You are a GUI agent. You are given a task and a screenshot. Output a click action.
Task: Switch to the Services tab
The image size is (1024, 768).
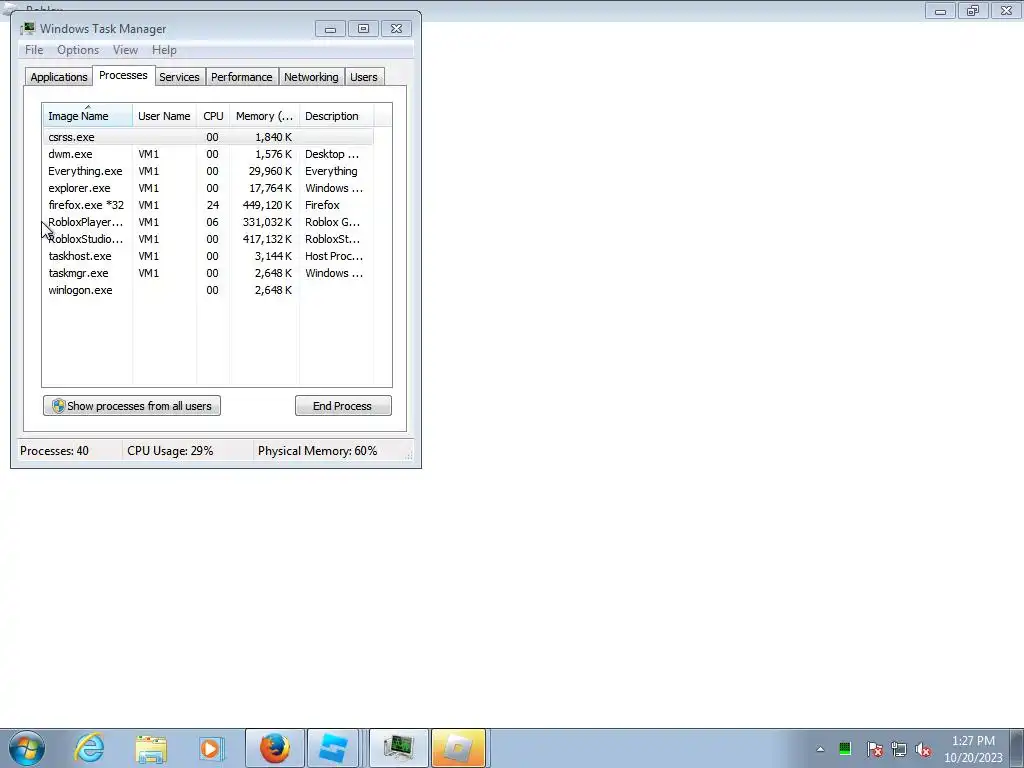tap(179, 77)
